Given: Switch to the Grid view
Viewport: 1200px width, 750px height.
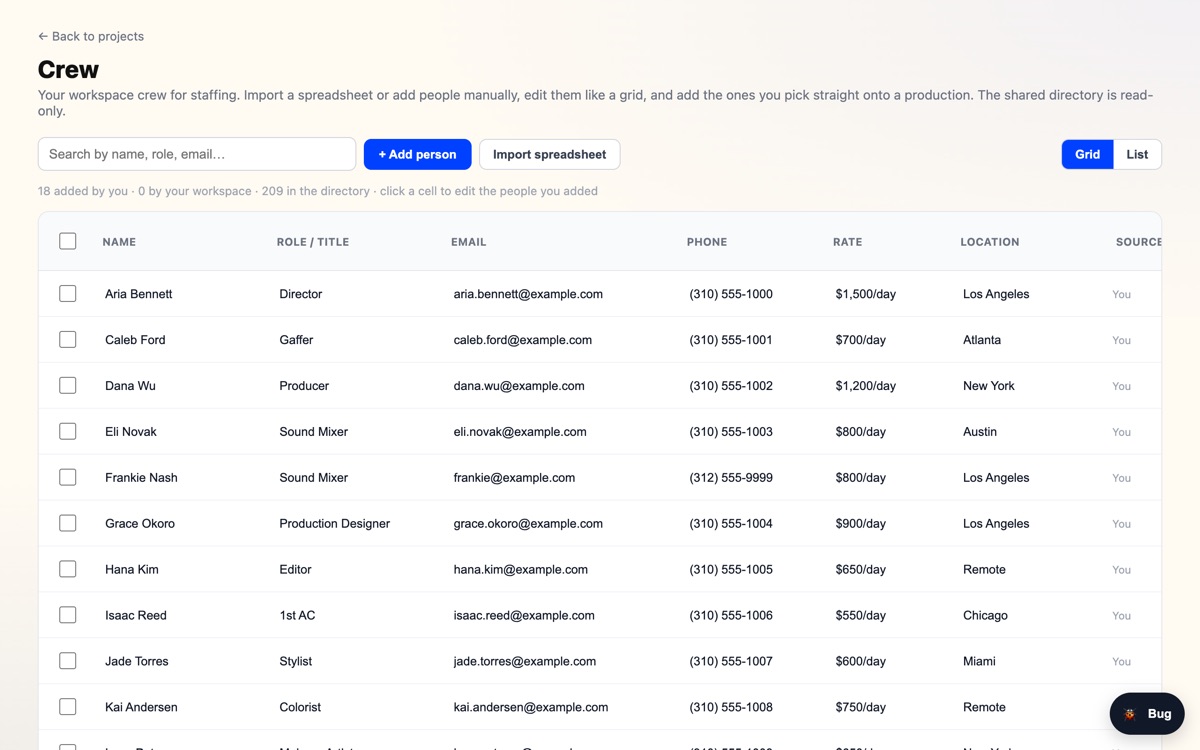Looking at the screenshot, I should [x=1087, y=154].
